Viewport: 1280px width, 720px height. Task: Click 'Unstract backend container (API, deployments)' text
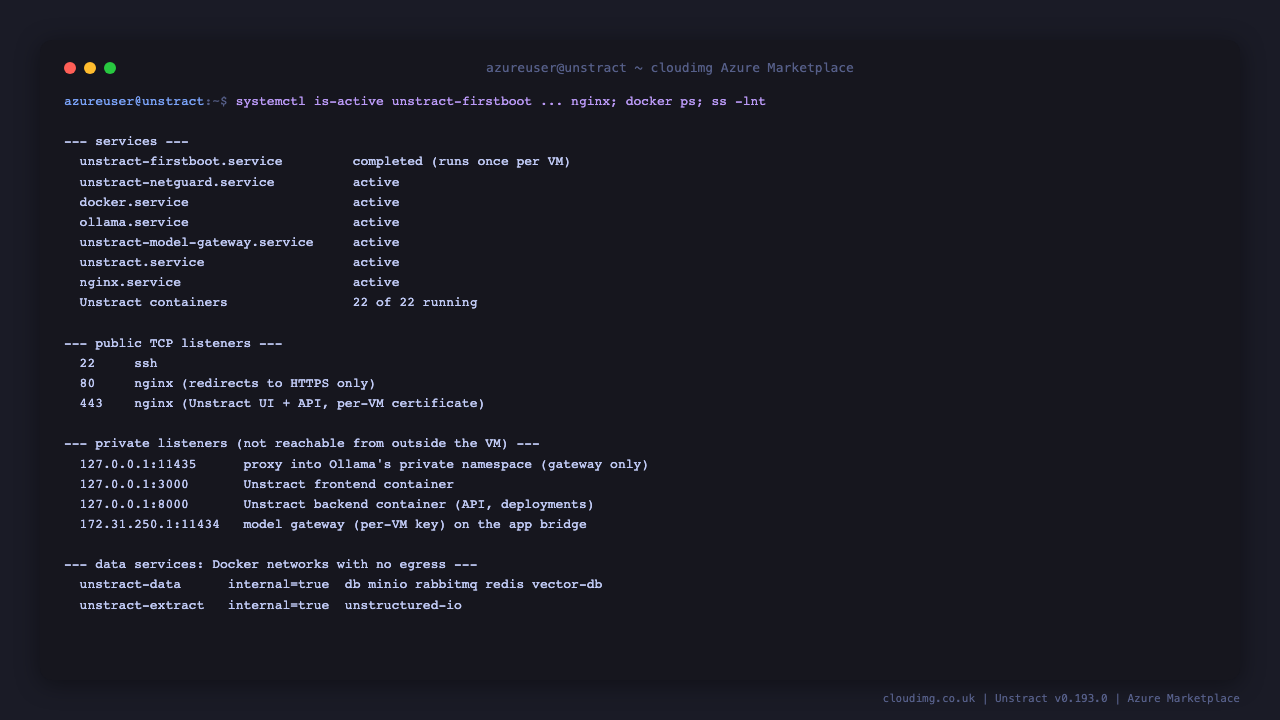point(419,504)
